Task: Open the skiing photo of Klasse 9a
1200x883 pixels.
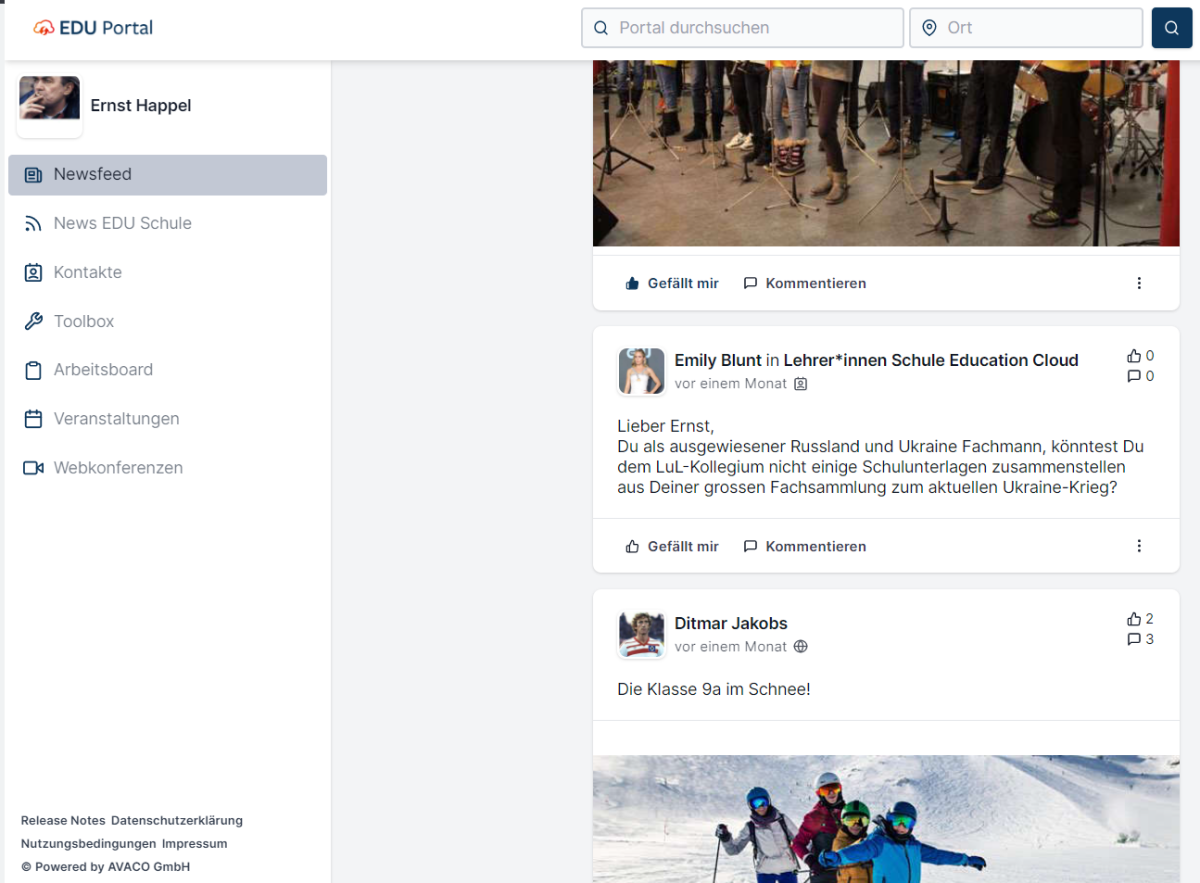Action: pyautogui.click(x=886, y=818)
